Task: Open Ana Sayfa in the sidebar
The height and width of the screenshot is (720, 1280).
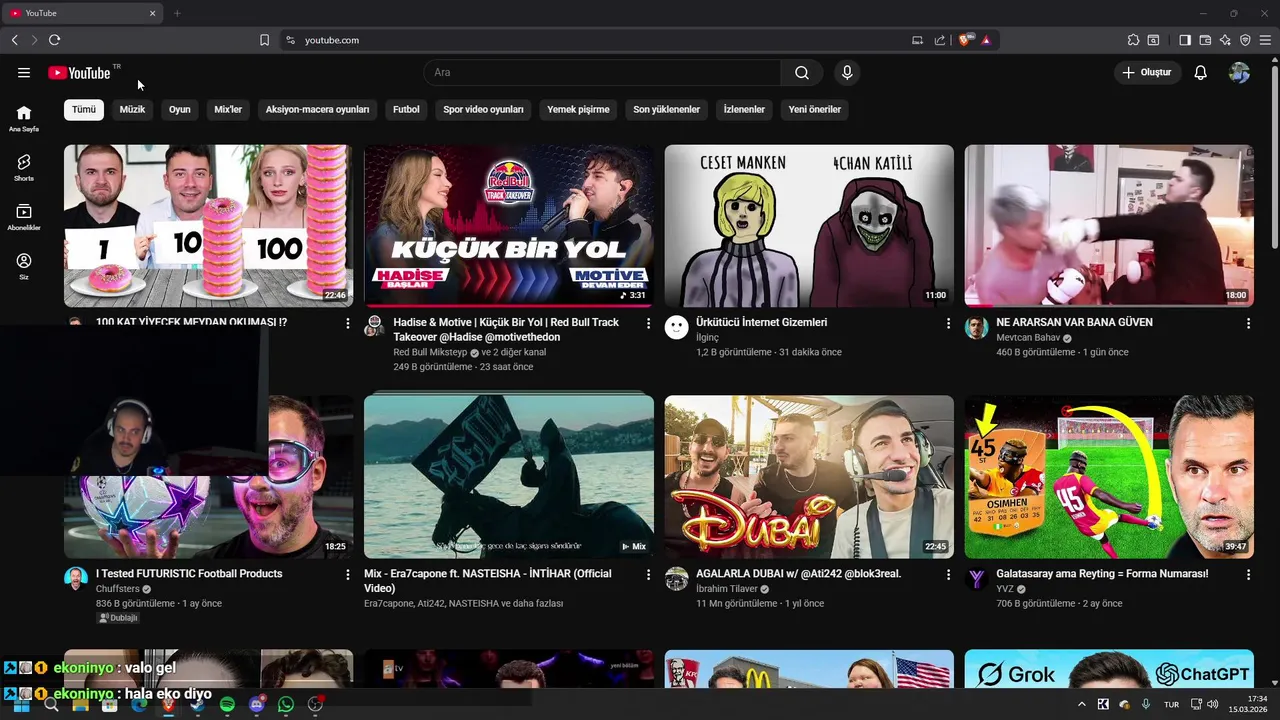Action: [x=24, y=119]
